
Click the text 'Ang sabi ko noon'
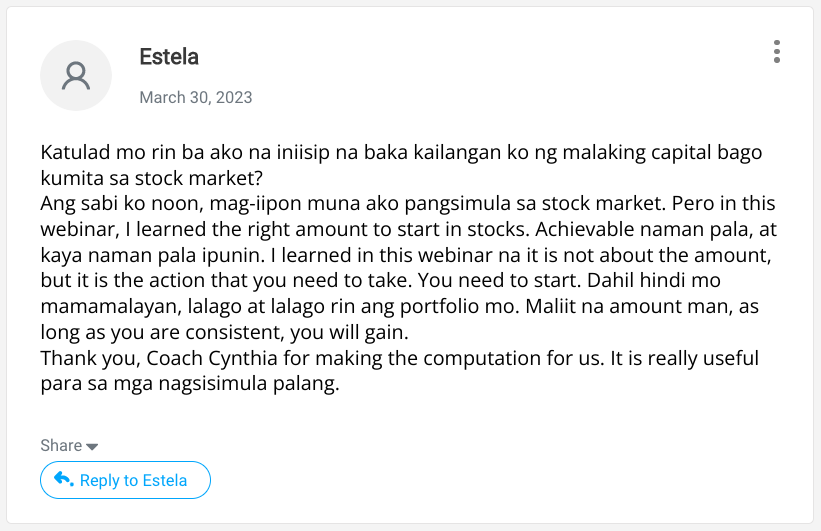[121, 204]
